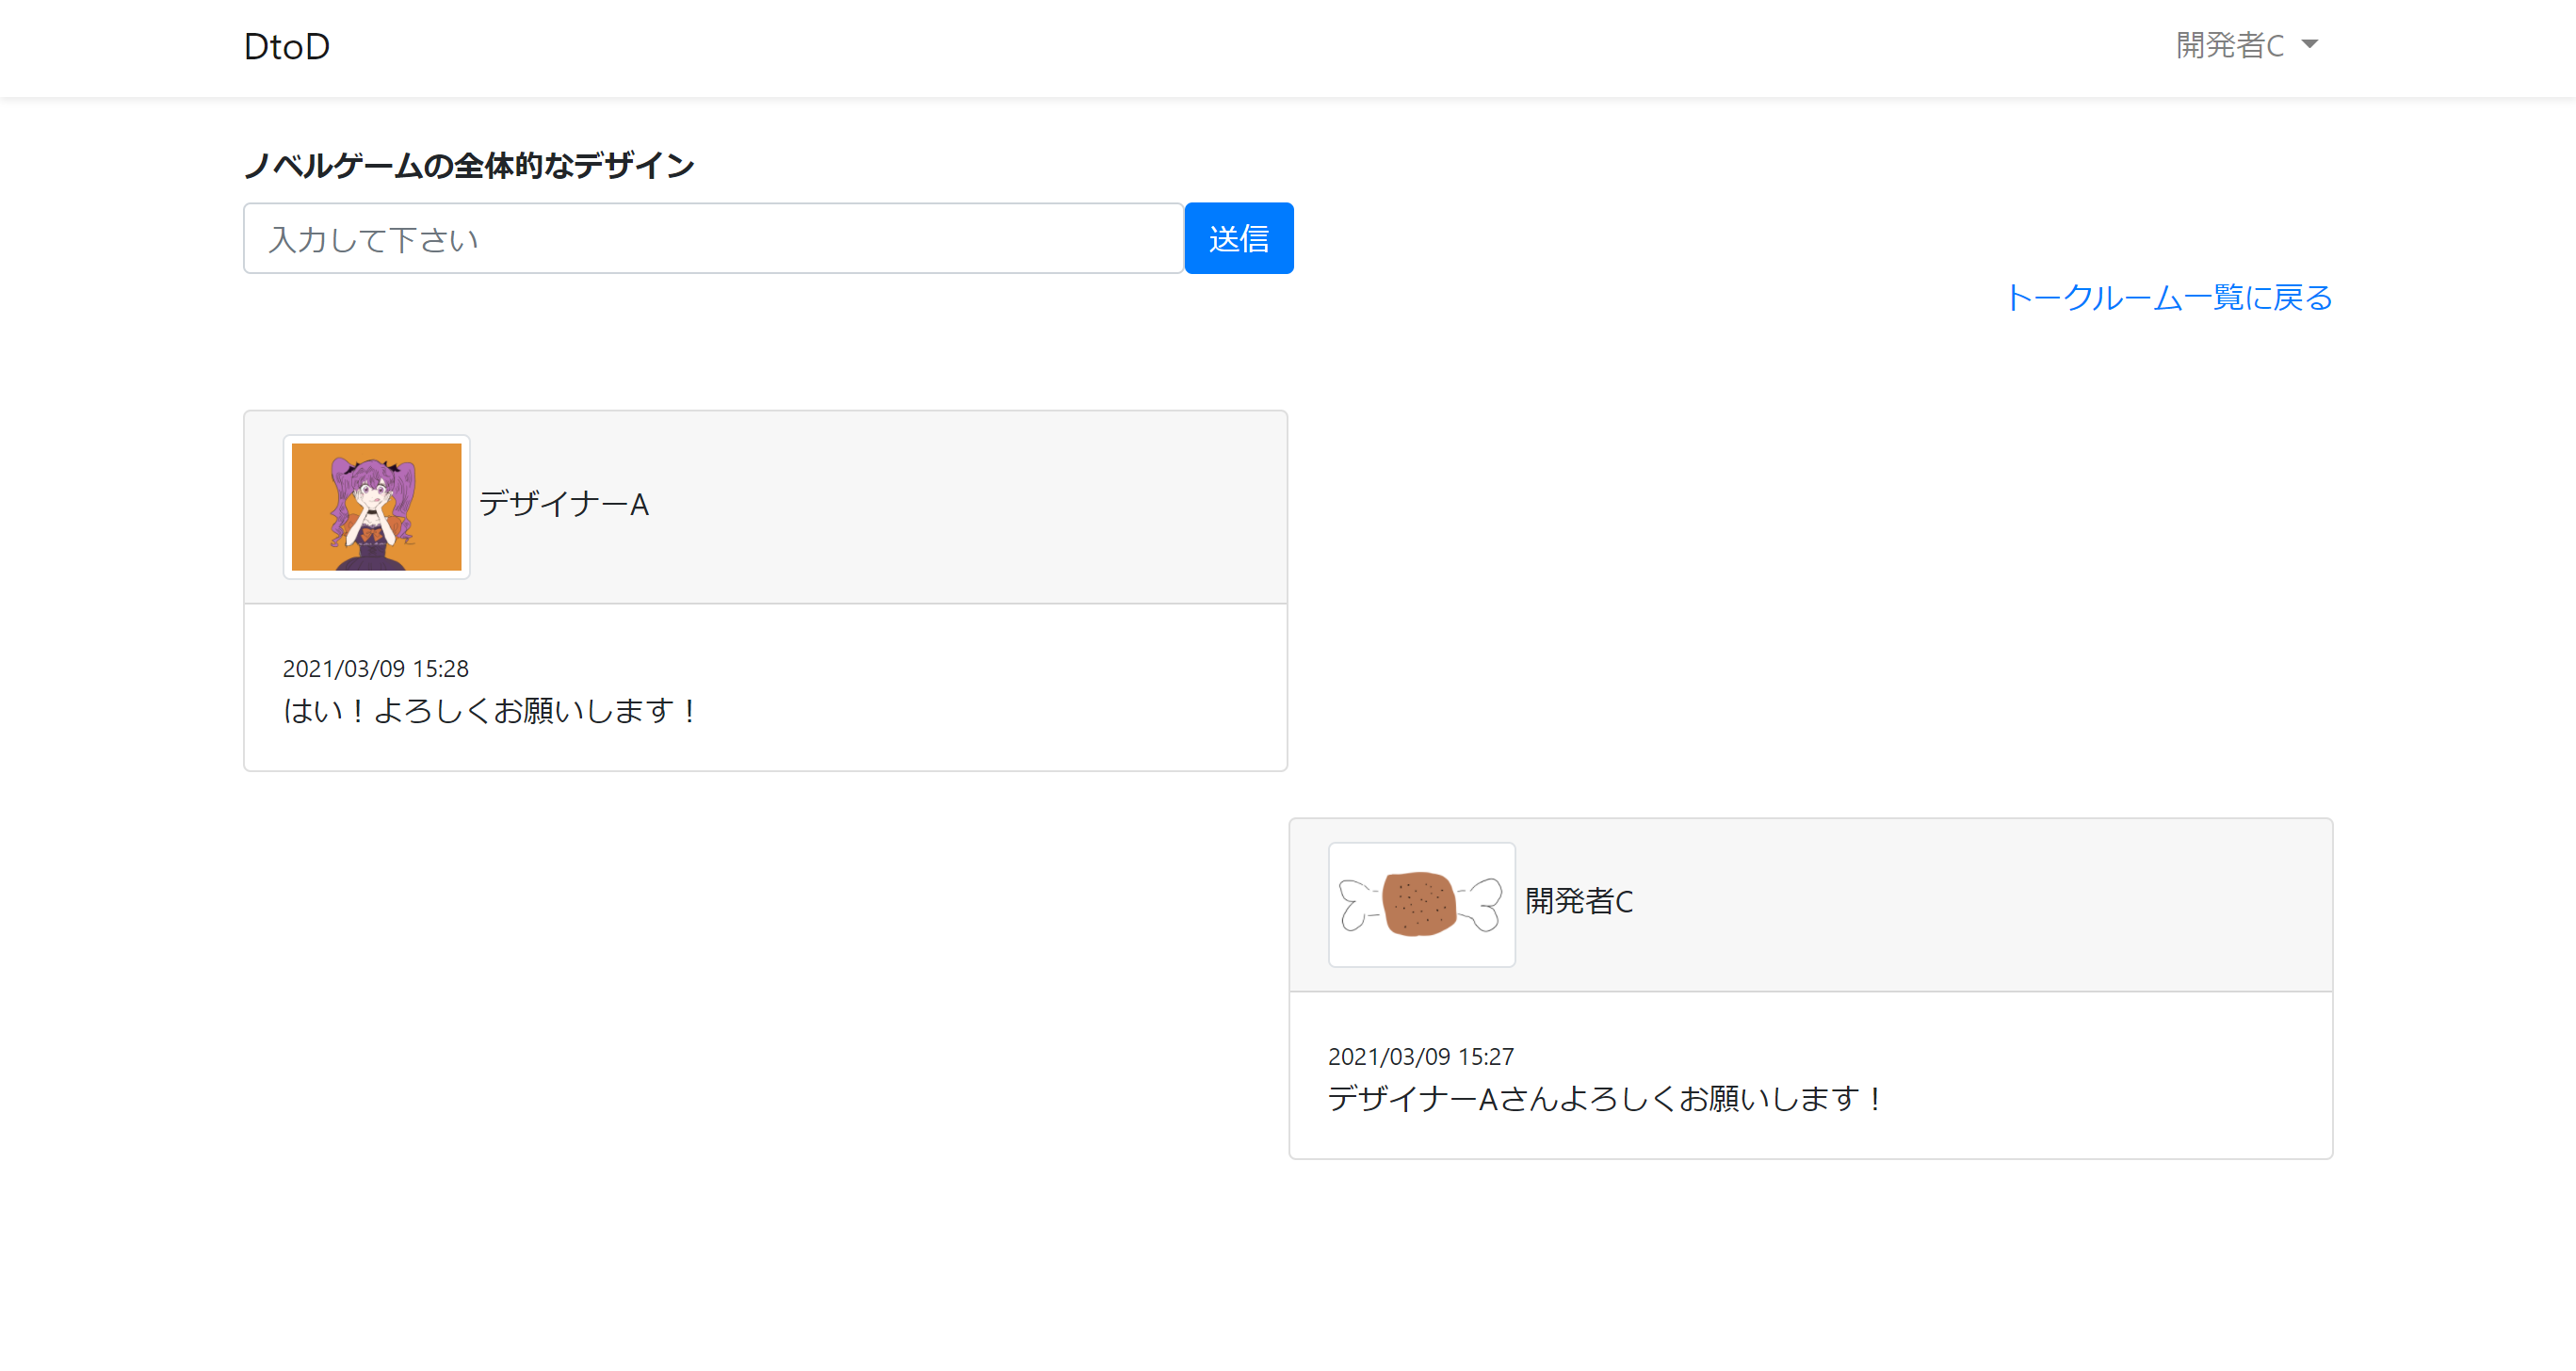
Task: Click the DtoD logo in the header
Action: 286,45
